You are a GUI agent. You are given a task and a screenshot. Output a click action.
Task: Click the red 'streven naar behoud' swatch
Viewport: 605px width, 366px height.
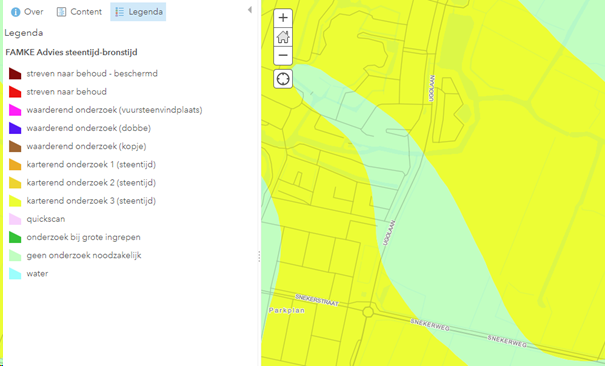click(x=15, y=92)
